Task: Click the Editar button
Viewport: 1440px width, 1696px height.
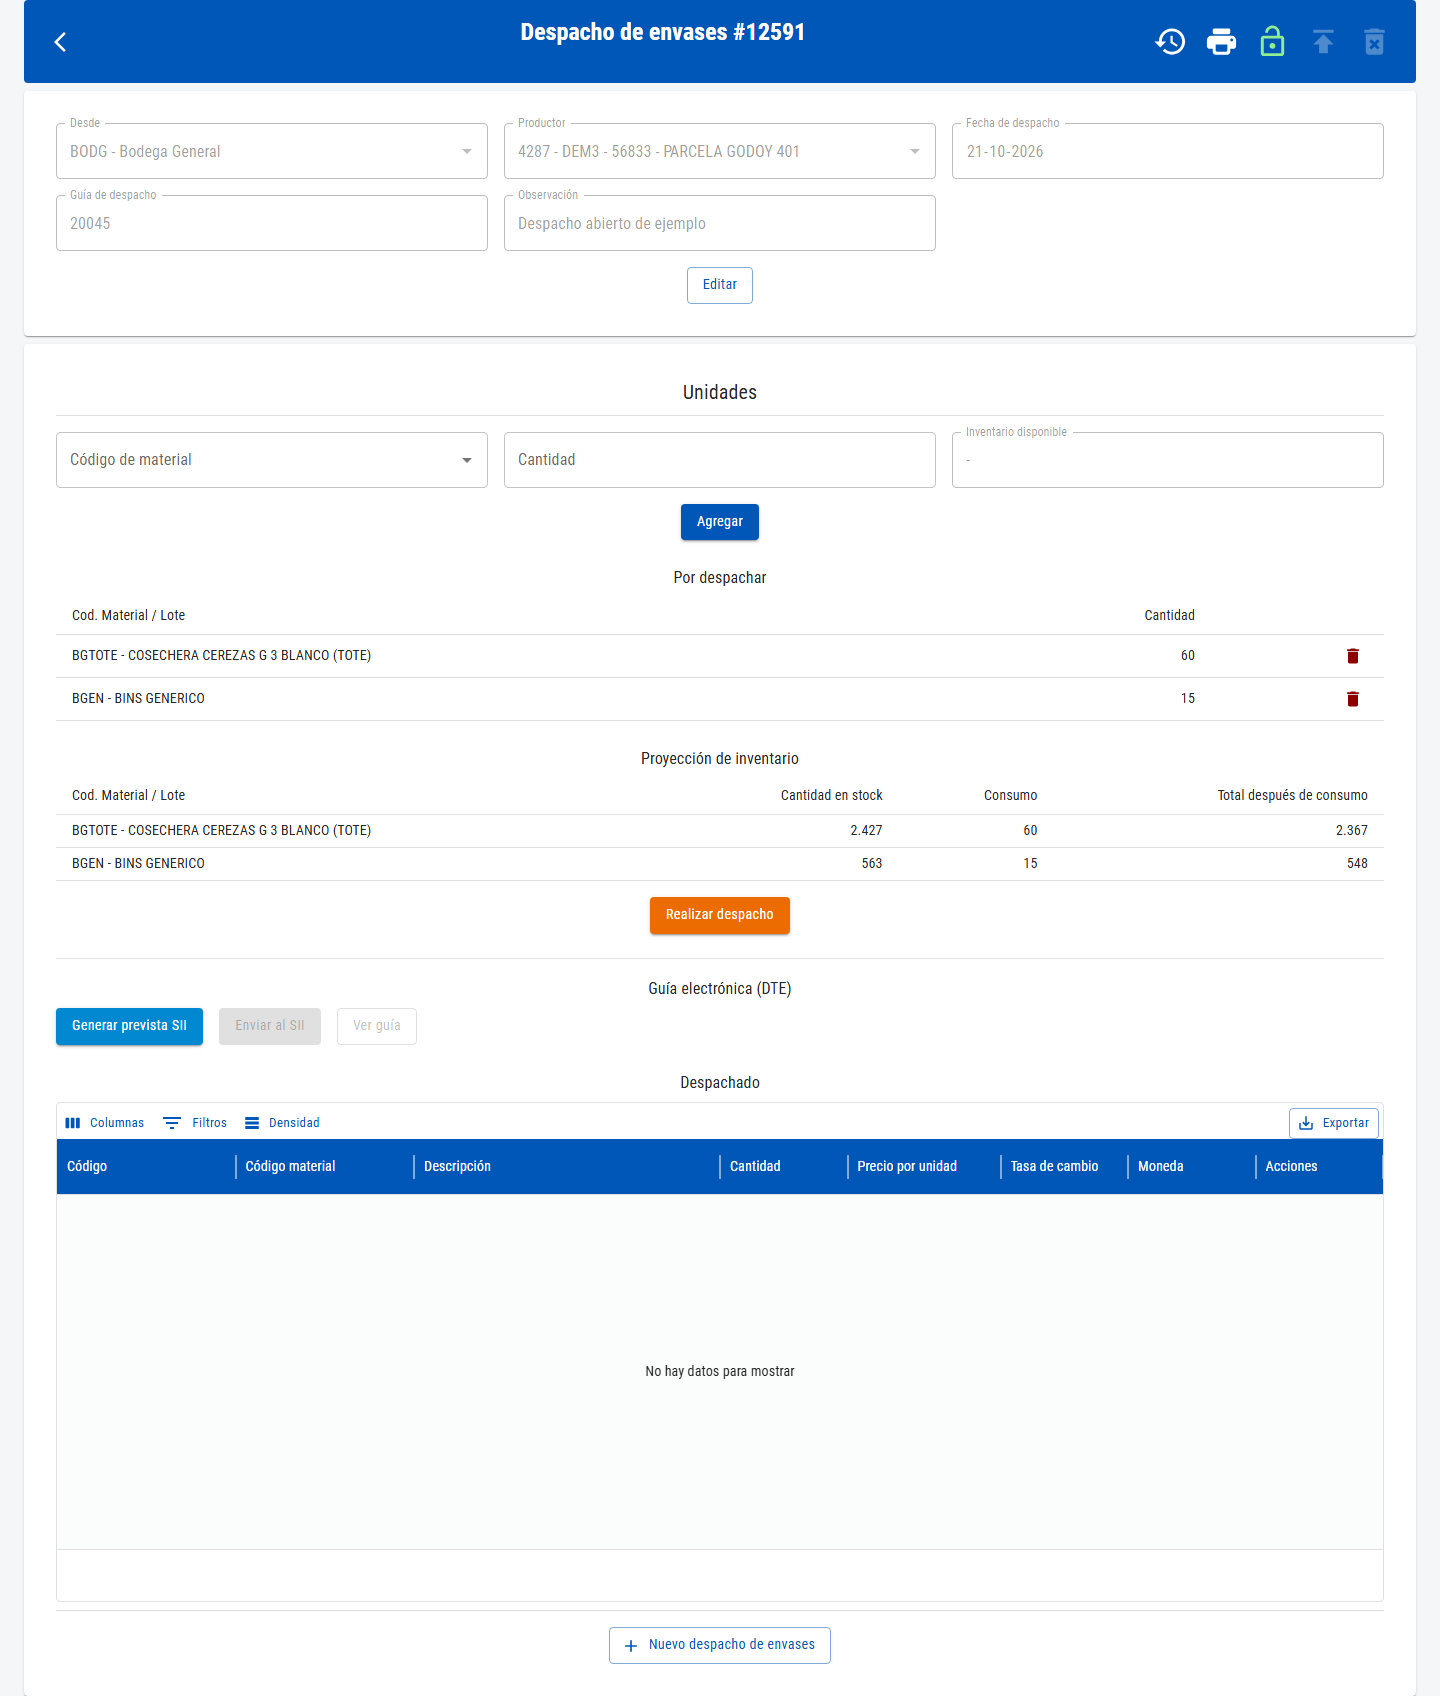Action: pos(720,285)
